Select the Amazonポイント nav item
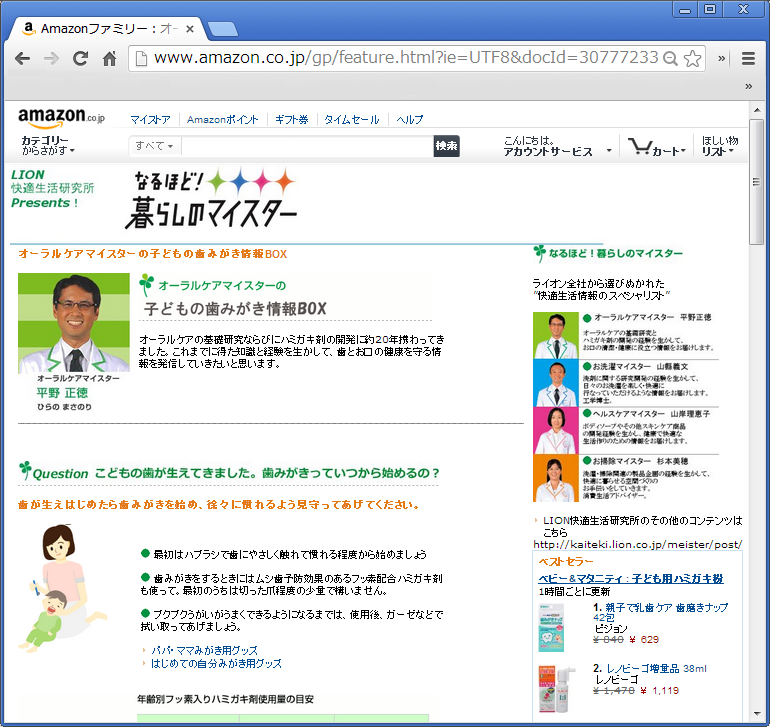 [x=222, y=120]
